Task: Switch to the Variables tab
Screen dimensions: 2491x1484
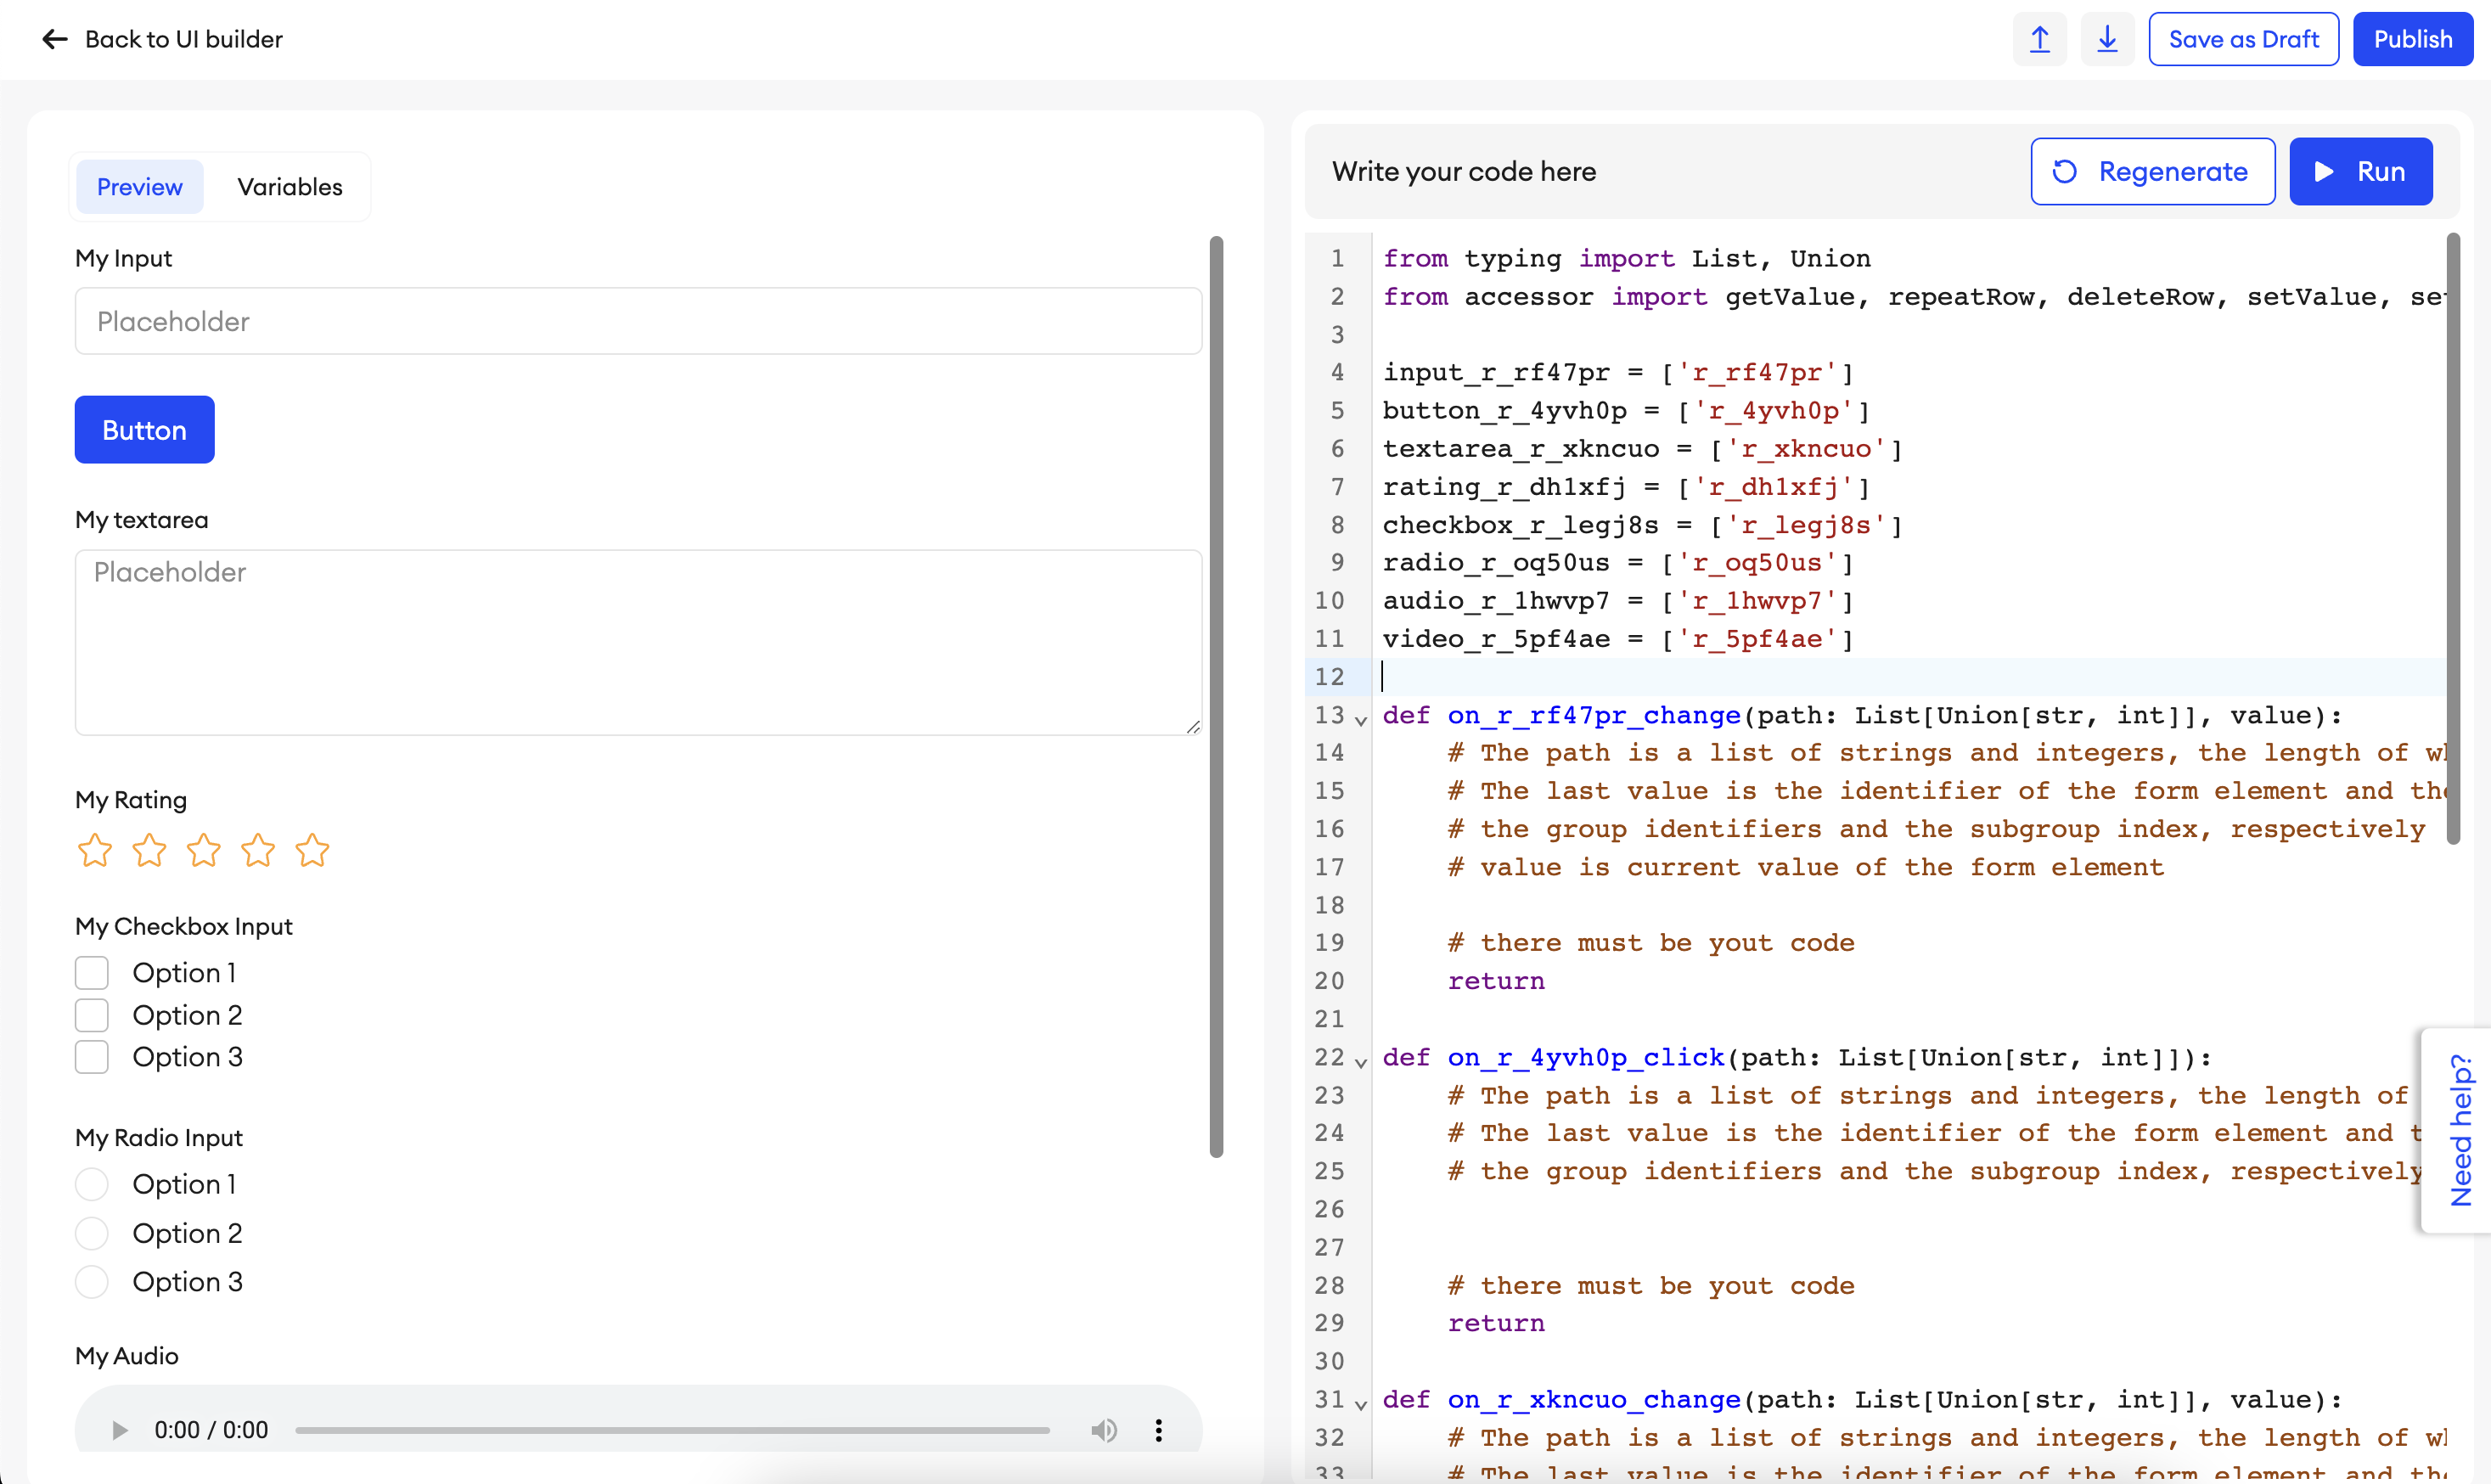Action: tap(289, 187)
